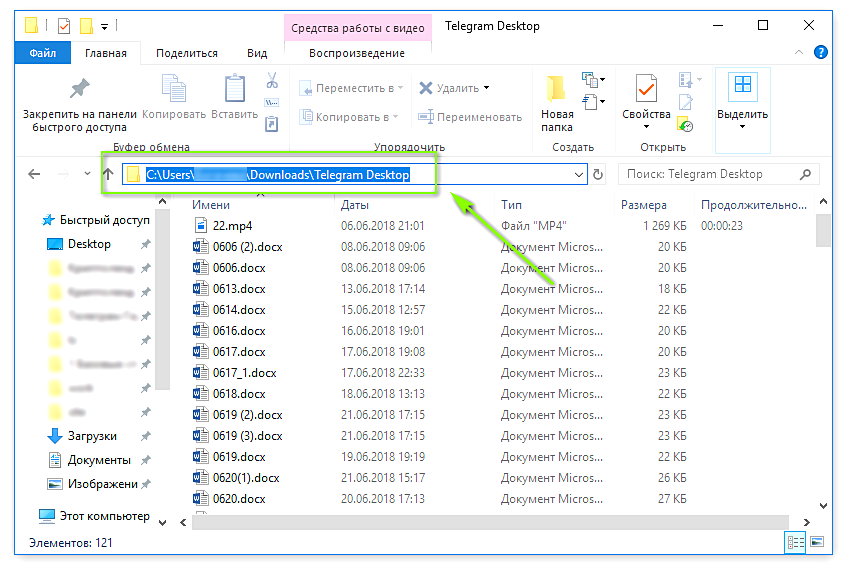This screenshot has width=842, height=575.
Task: Open Quick Access Toolbar customize arrow
Action: 104,26
